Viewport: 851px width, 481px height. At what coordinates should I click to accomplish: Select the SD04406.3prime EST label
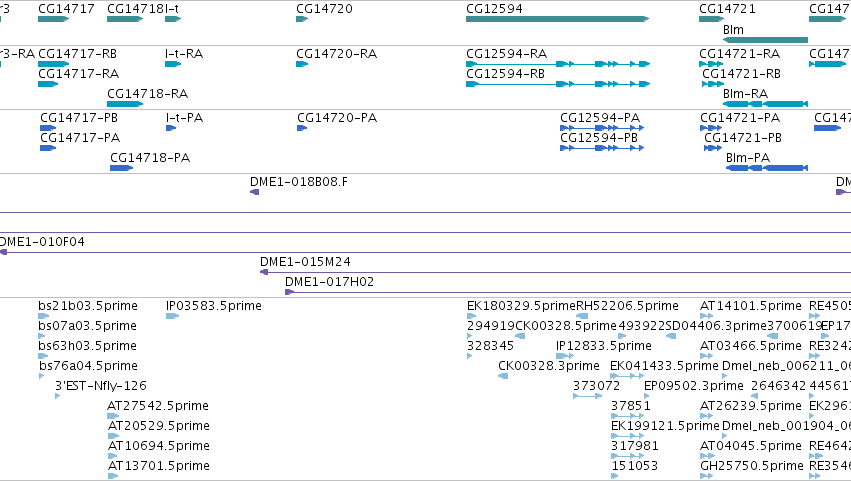pyautogui.click(x=715, y=326)
